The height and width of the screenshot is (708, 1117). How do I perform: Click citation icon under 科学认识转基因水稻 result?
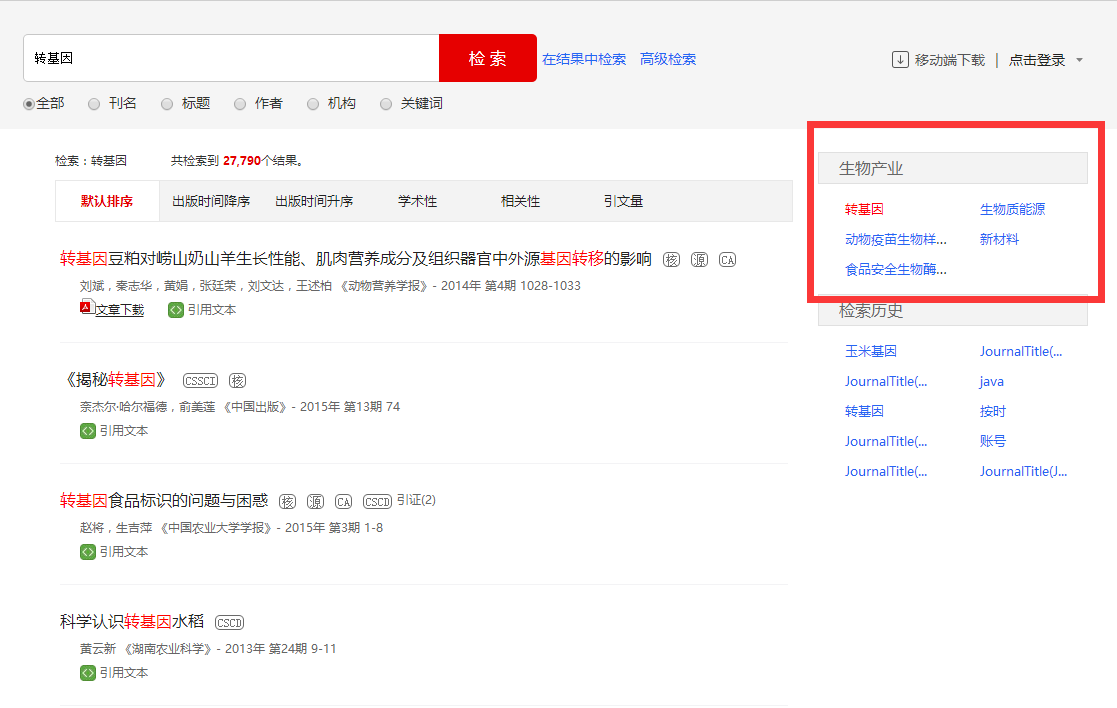click(x=88, y=673)
